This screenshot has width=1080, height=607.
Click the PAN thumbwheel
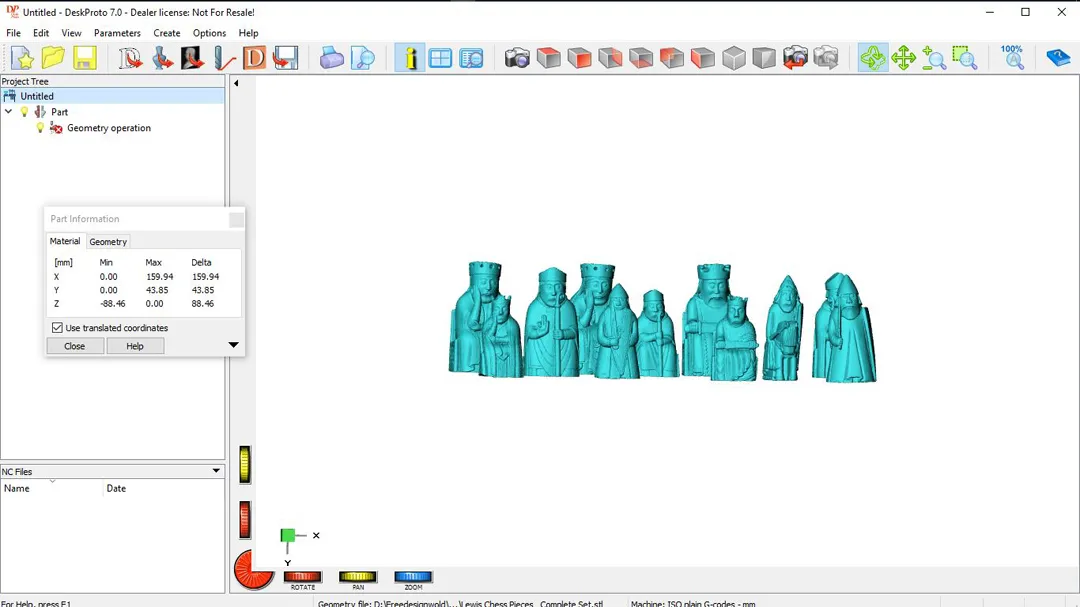[357, 577]
